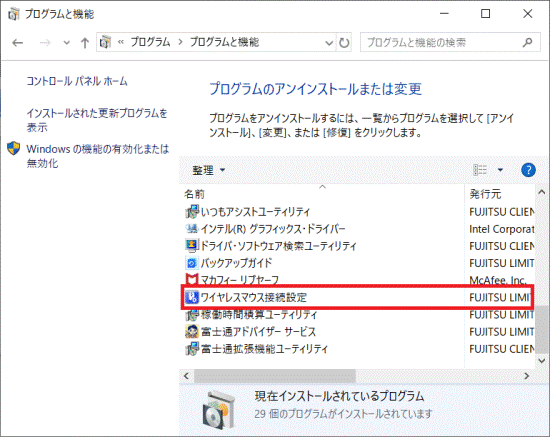Expand the view options dropdown arrow
Image resolution: width=550 pixels, height=437 pixels.
coord(500,170)
